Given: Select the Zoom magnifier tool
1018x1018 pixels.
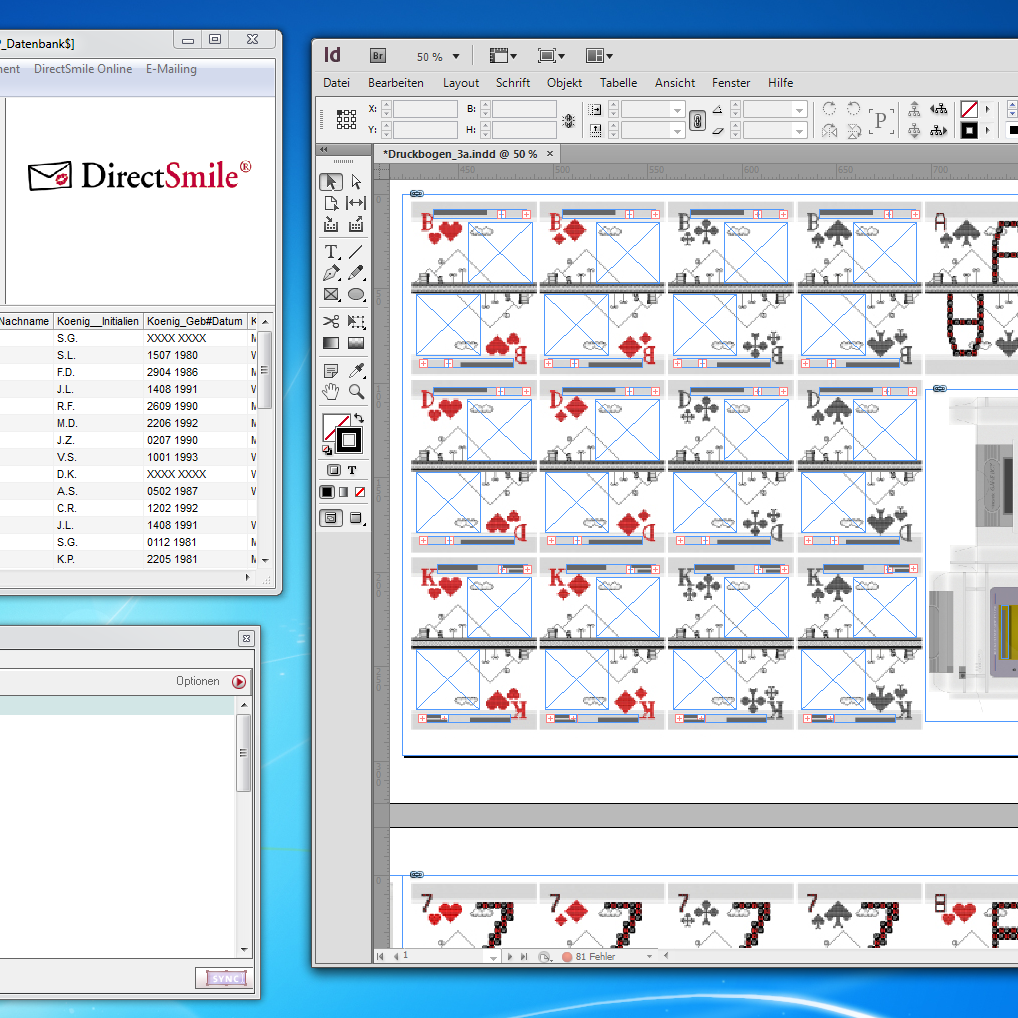Looking at the screenshot, I should click(x=356, y=391).
